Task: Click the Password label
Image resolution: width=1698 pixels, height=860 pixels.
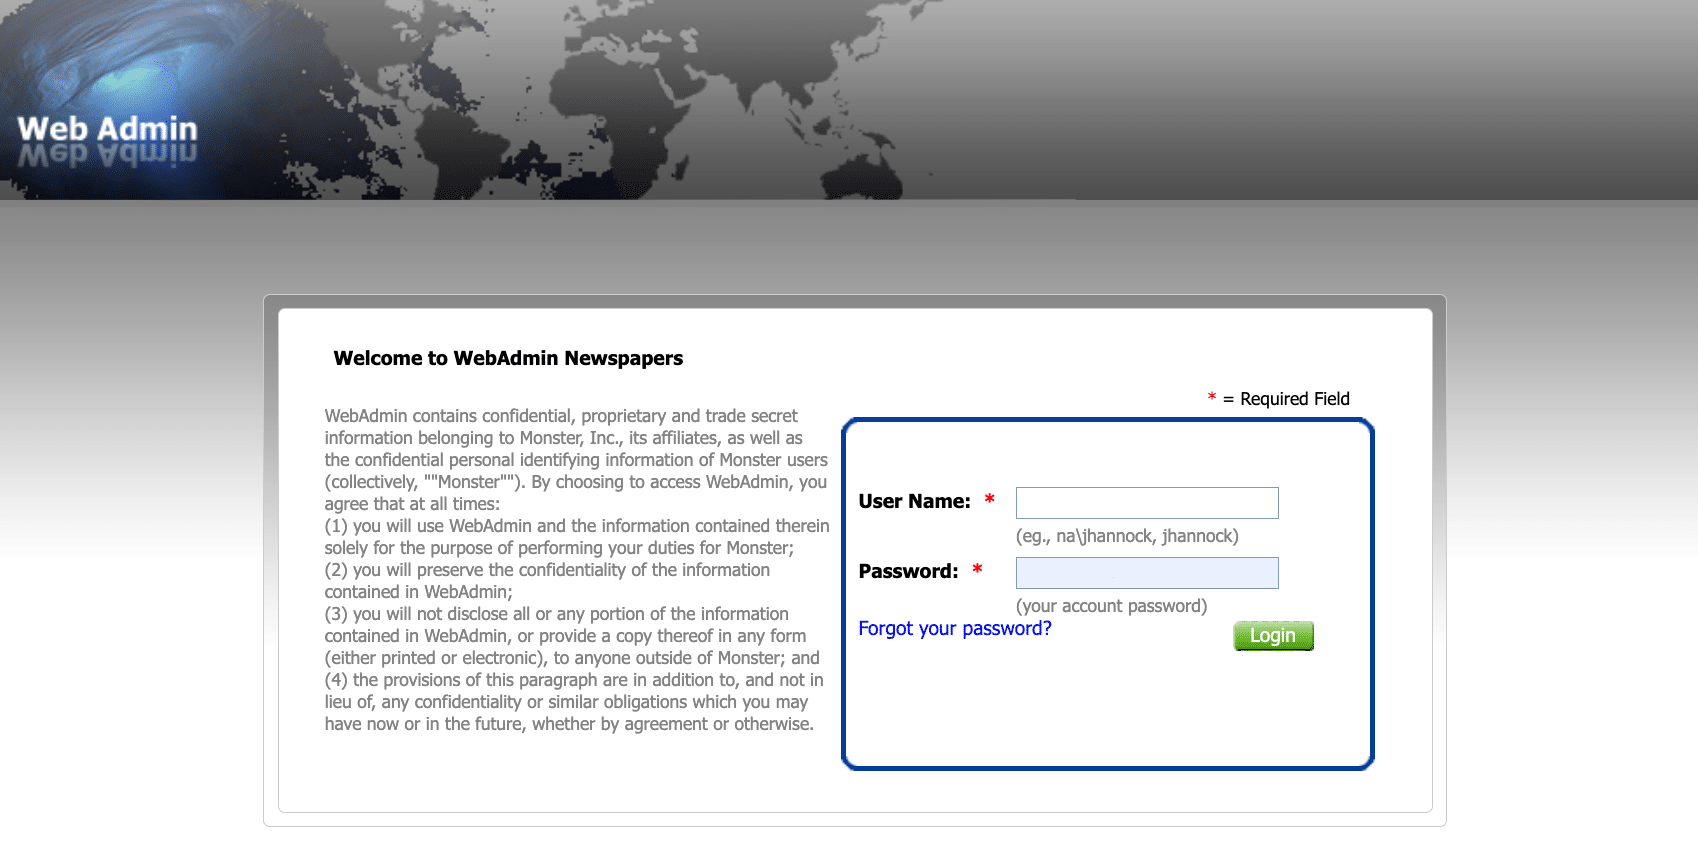Action: [x=908, y=572]
